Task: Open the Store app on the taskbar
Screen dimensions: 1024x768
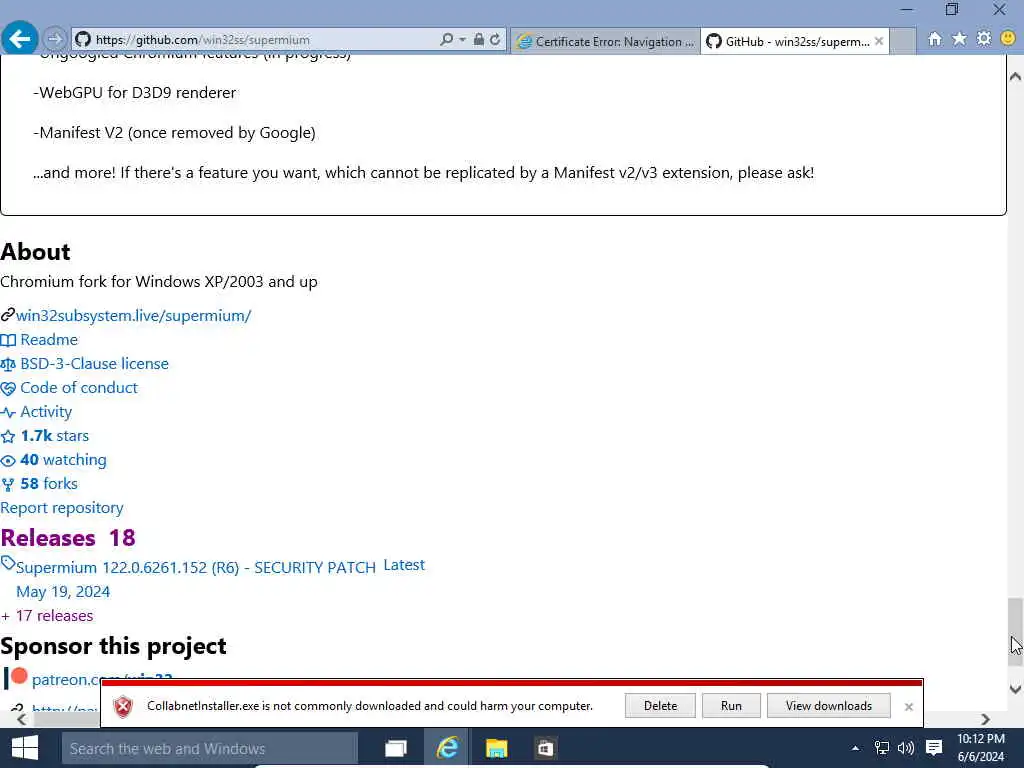Action: pos(545,748)
